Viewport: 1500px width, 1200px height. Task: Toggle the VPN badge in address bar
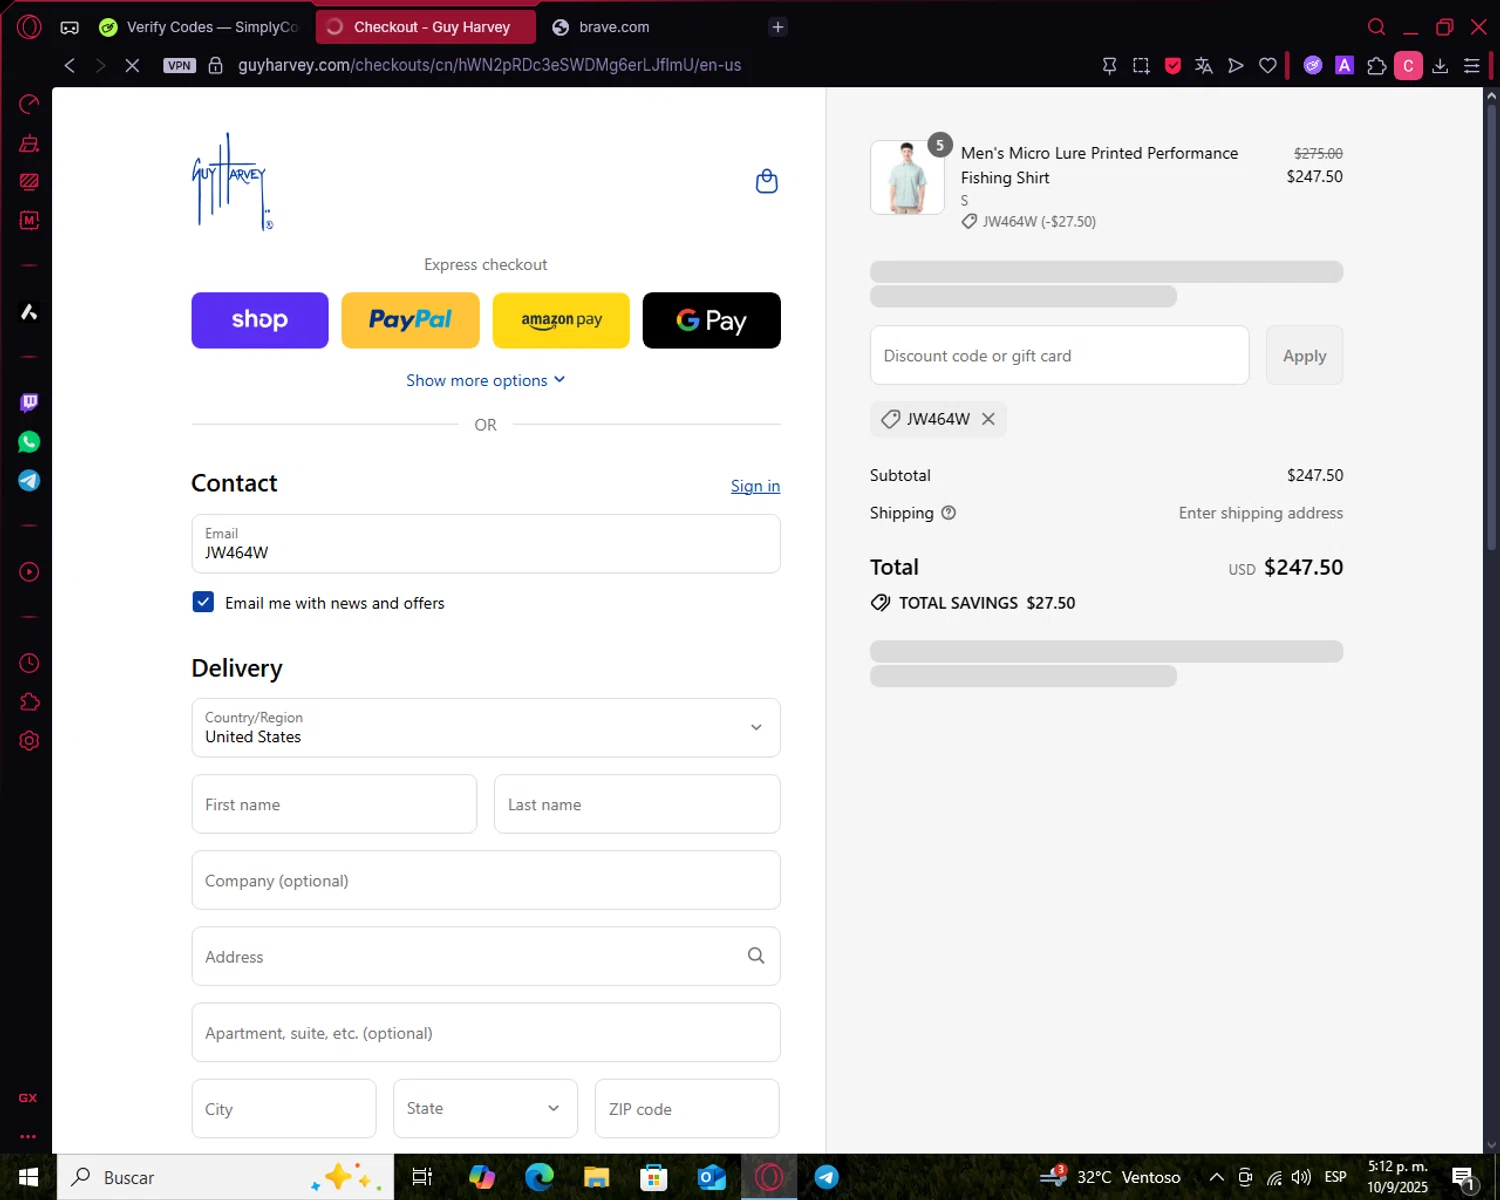180,65
